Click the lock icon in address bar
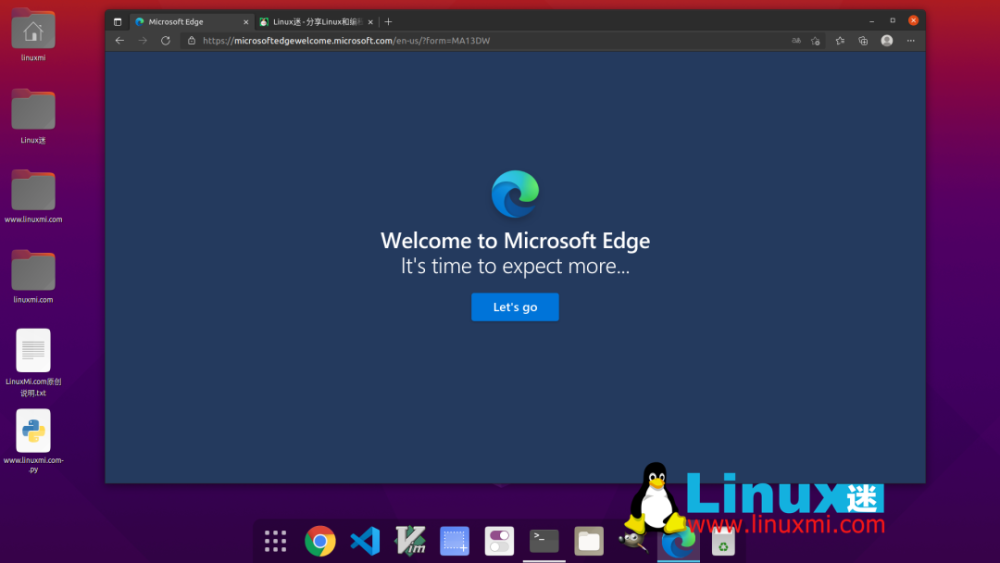Image resolution: width=1000 pixels, height=563 pixels. pos(191,40)
